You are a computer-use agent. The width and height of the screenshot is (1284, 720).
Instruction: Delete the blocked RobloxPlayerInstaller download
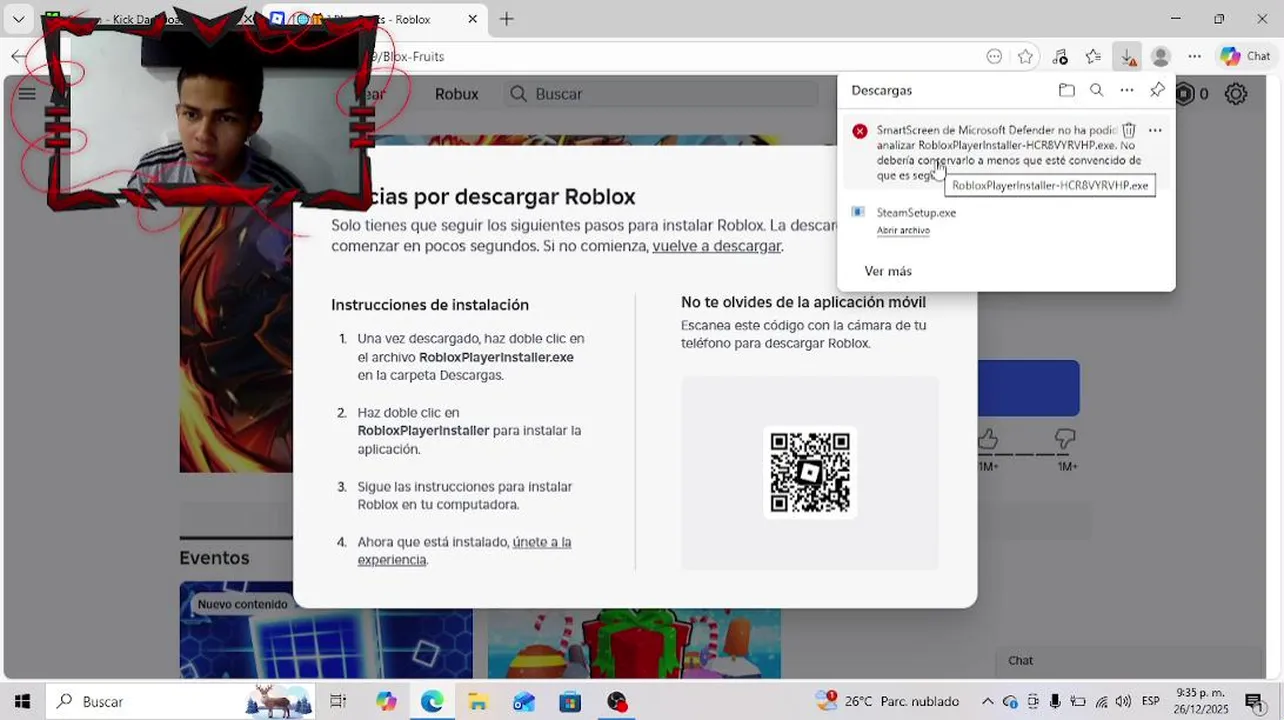click(1128, 130)
